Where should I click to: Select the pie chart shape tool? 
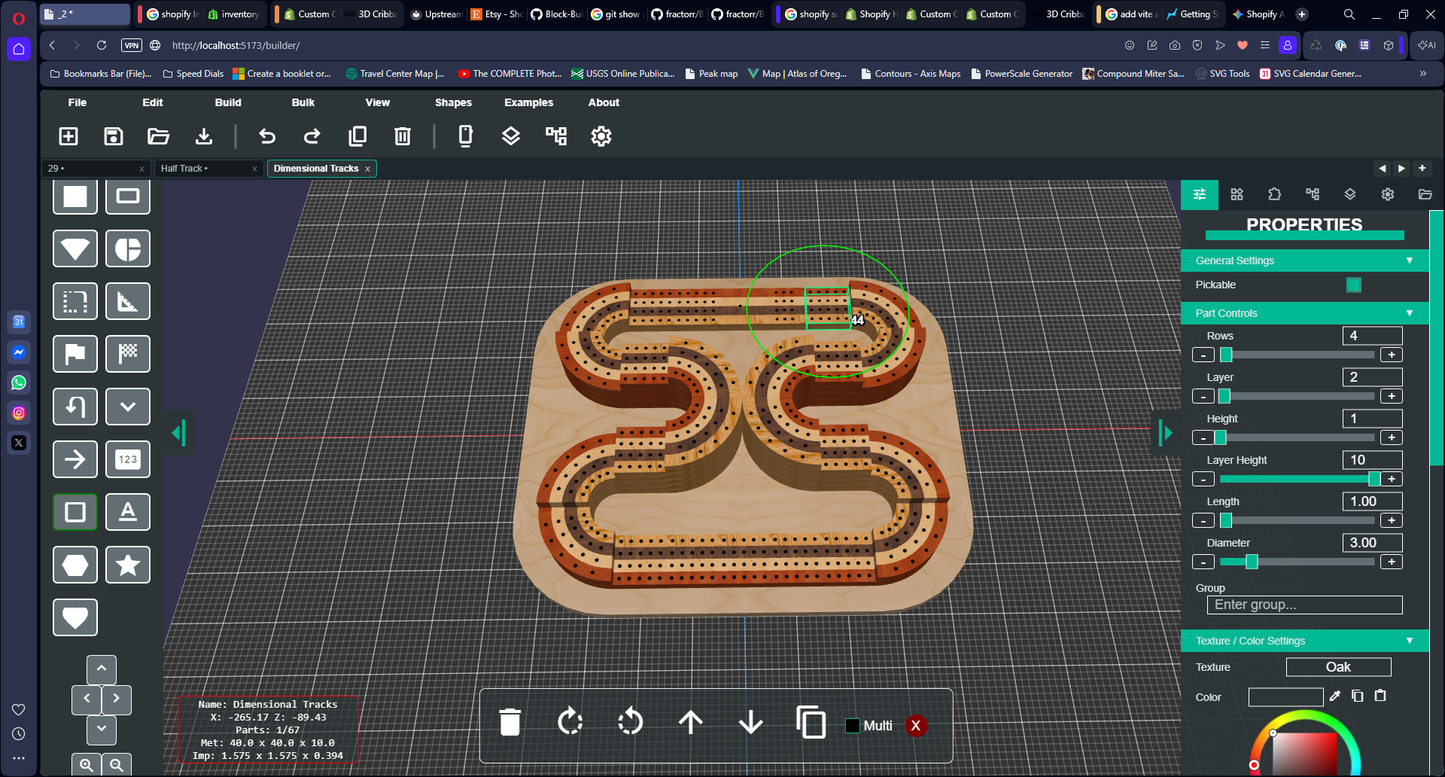pyautogui.click(x=128, y=249)
